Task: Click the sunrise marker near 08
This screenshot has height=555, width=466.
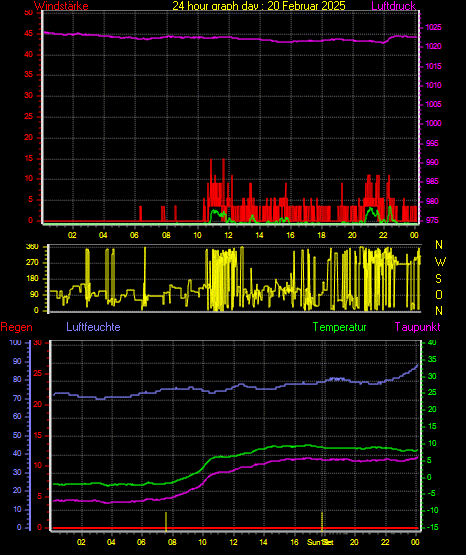Action: pyautogui.click(x=166, y=521)
